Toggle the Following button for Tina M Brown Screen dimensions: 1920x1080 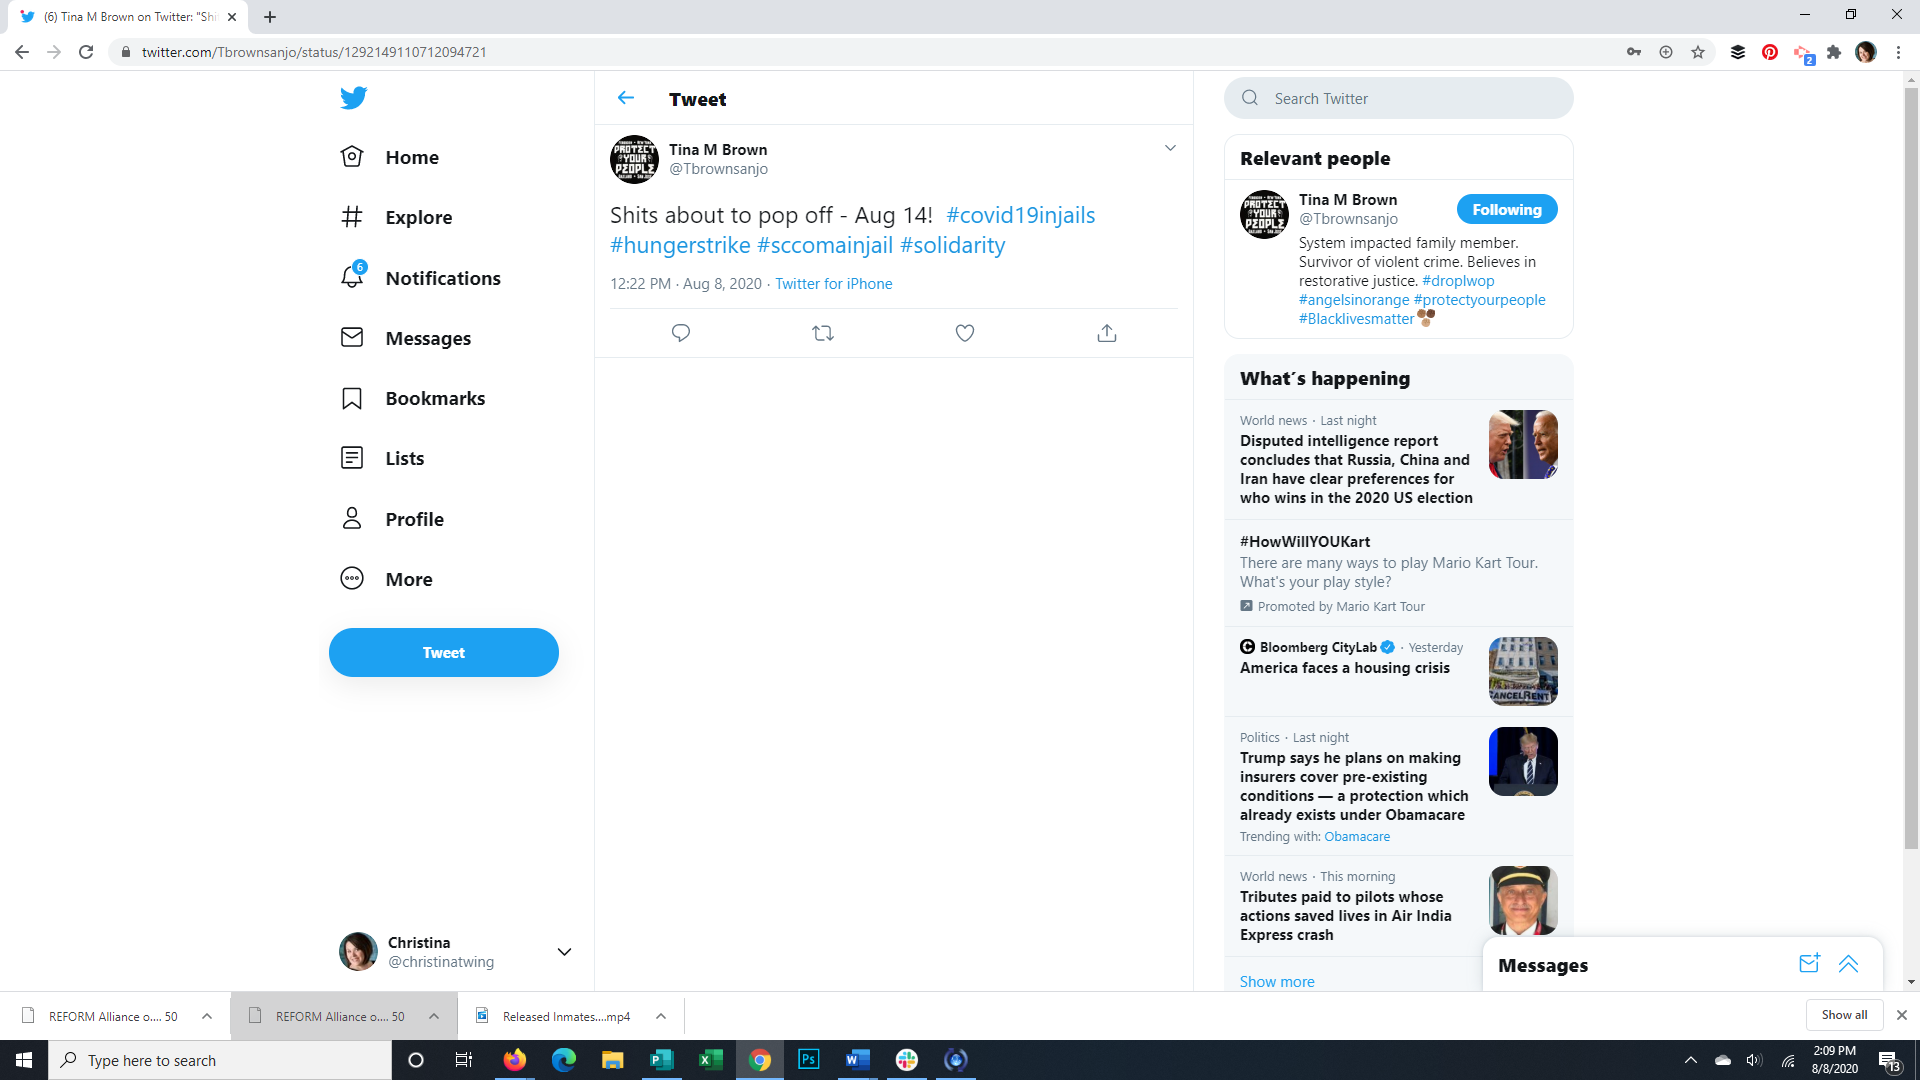[x=1506, y=210]
